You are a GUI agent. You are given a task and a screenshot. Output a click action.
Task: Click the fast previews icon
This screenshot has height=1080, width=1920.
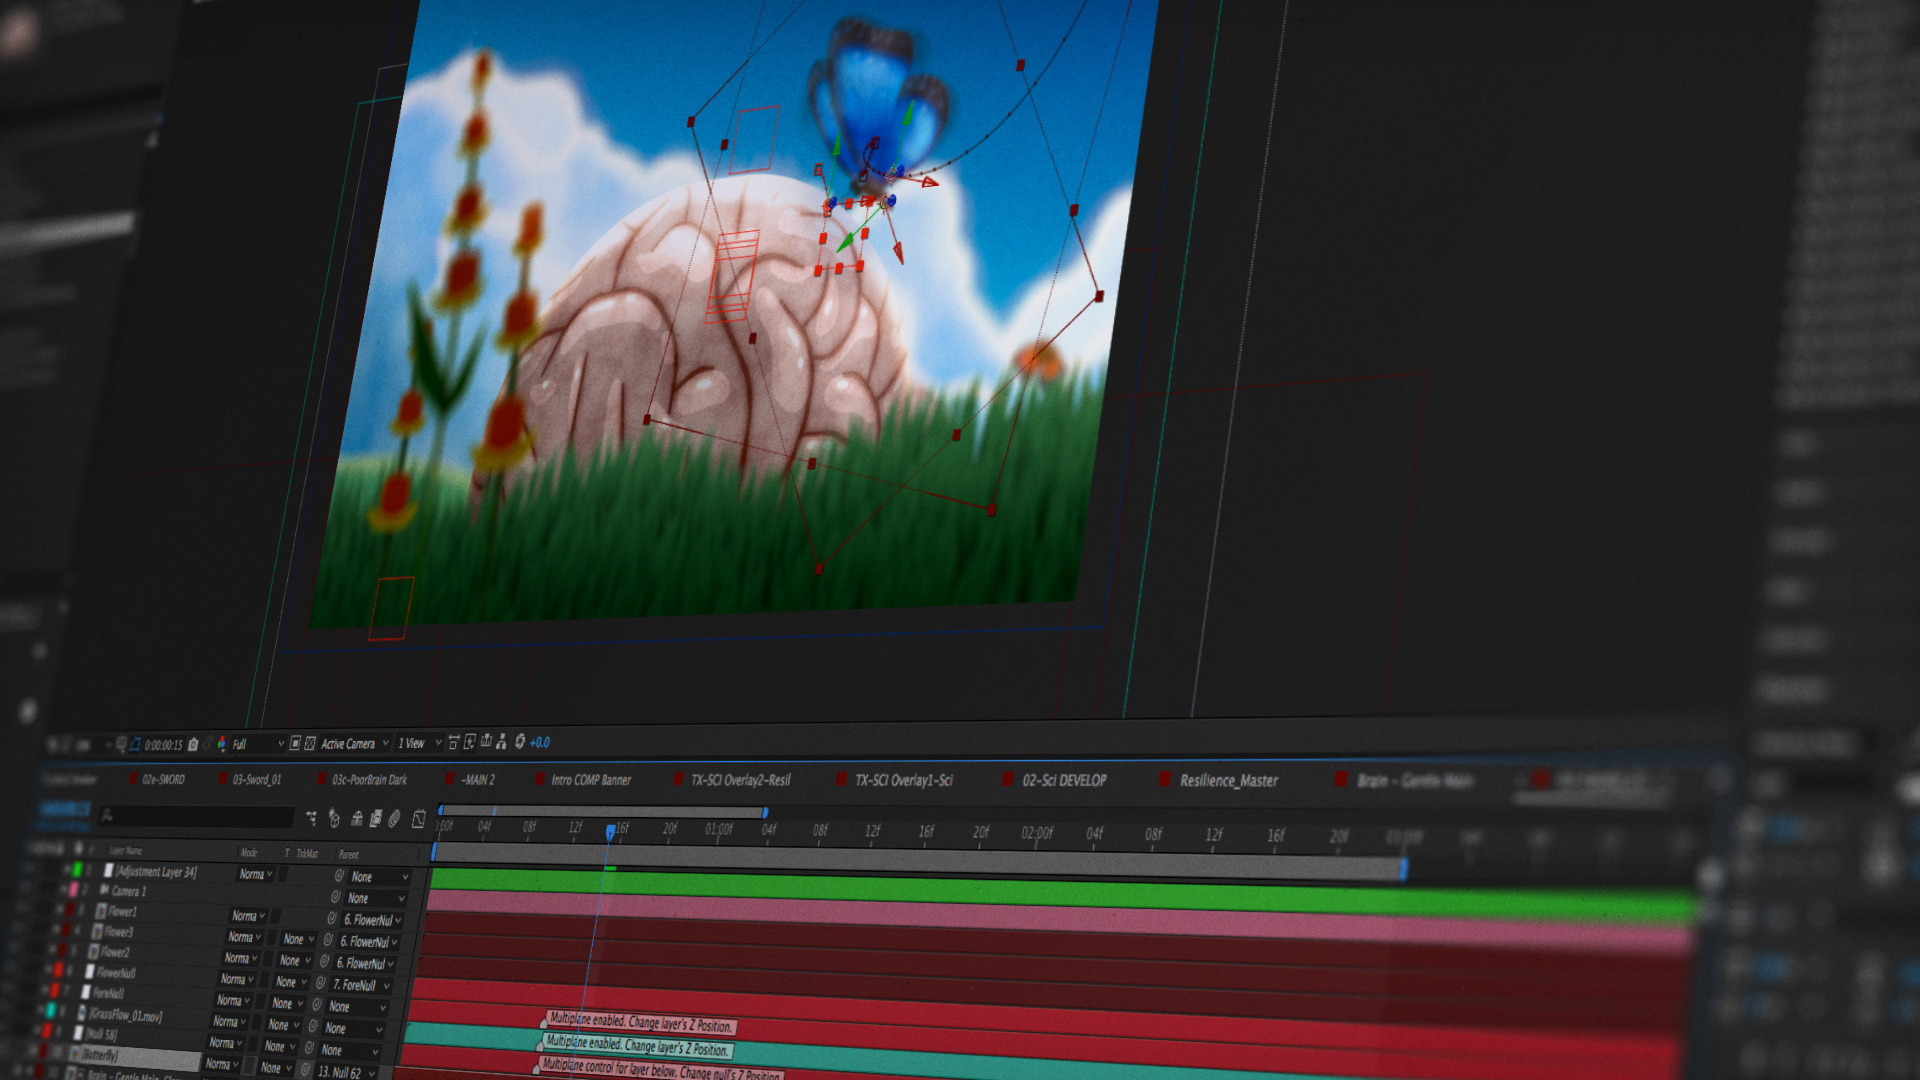(469, 742)
